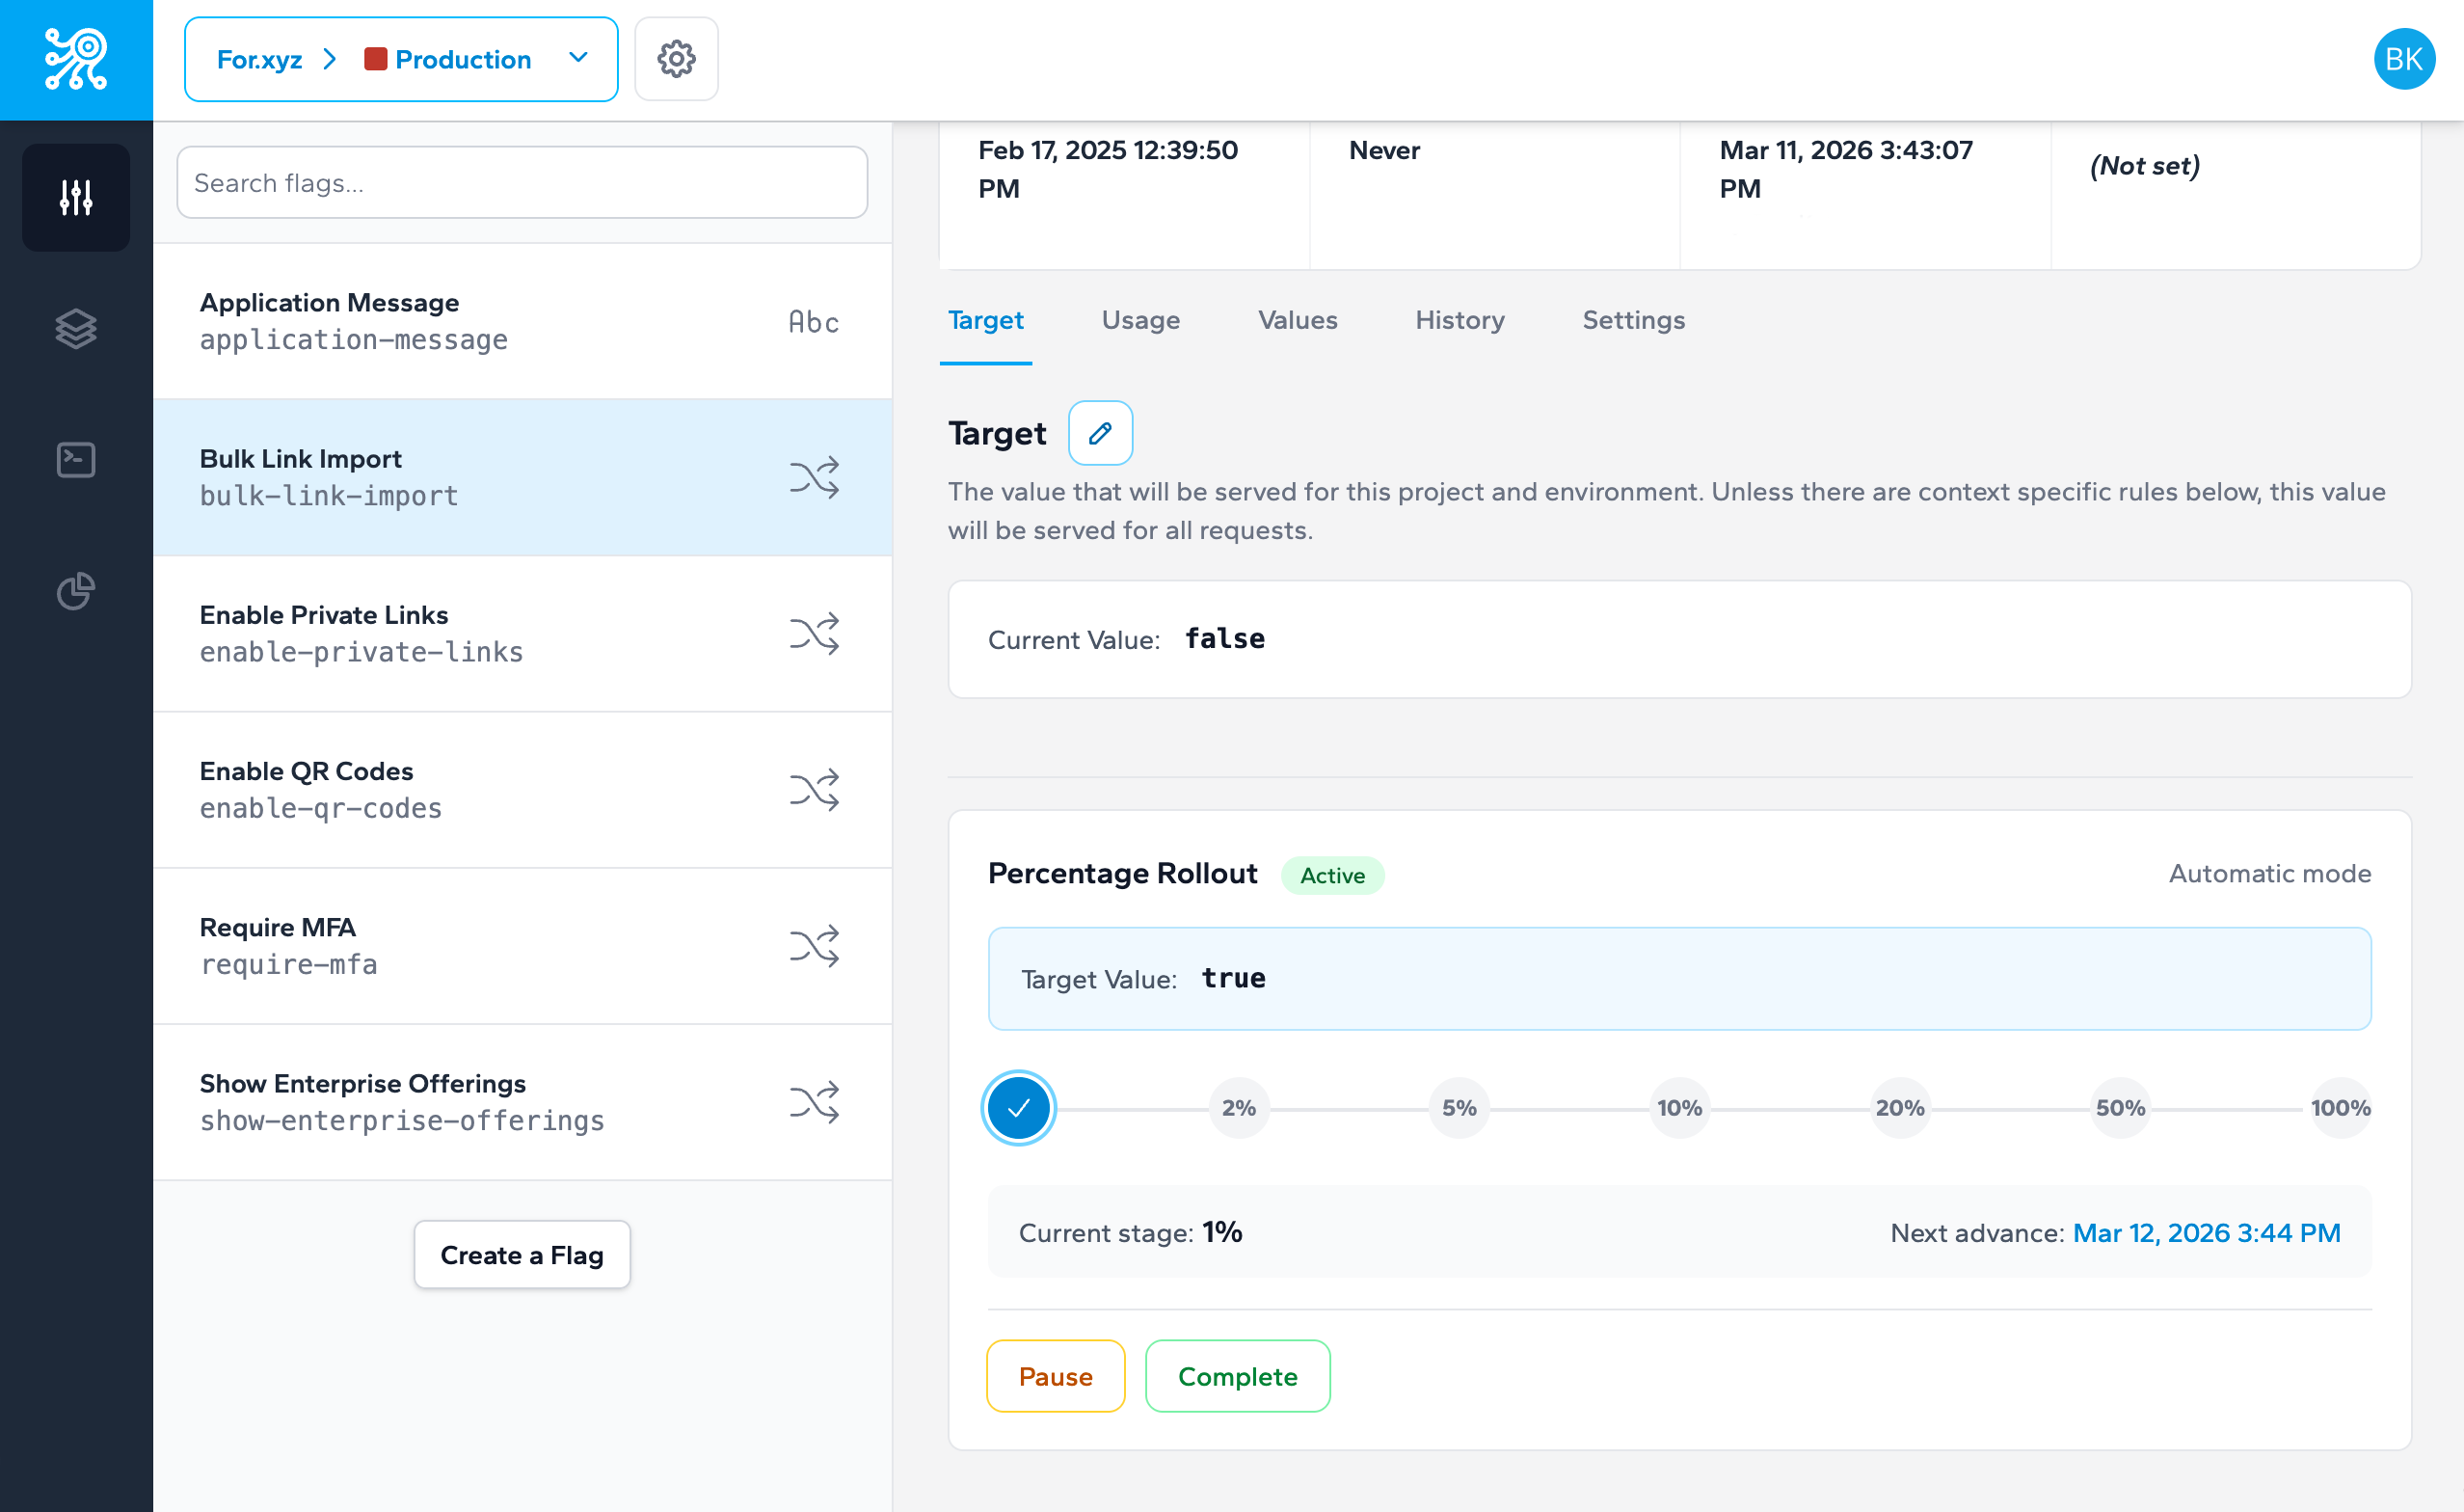Open the Settings tab for this flag

click(1633, 320)
